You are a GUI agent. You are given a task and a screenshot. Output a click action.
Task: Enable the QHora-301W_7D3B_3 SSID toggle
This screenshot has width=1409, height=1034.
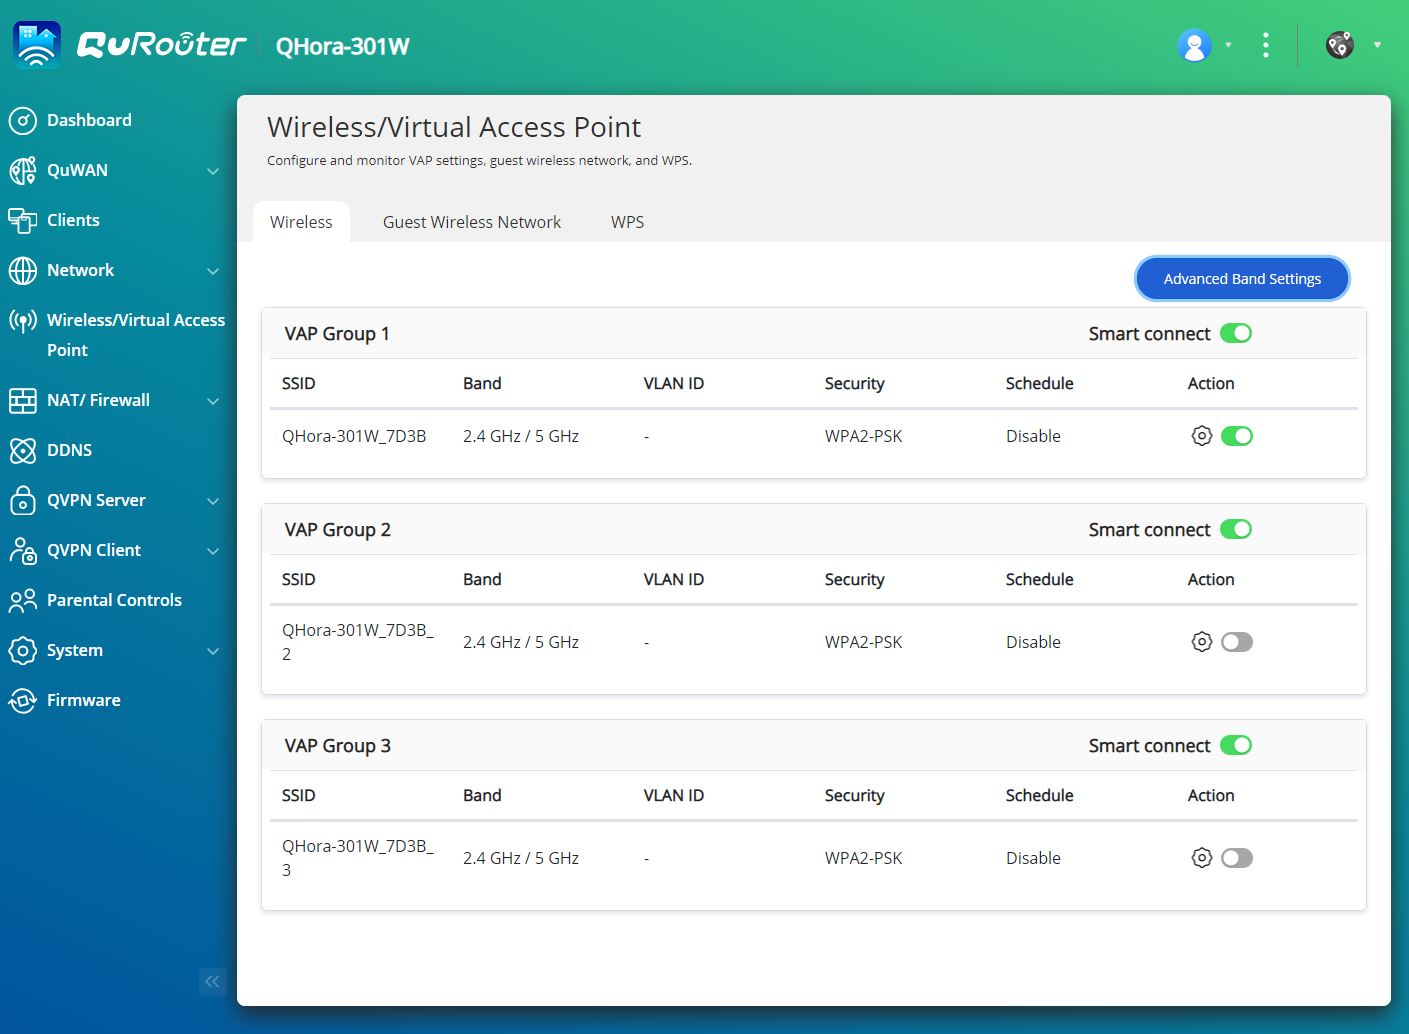1237,858
